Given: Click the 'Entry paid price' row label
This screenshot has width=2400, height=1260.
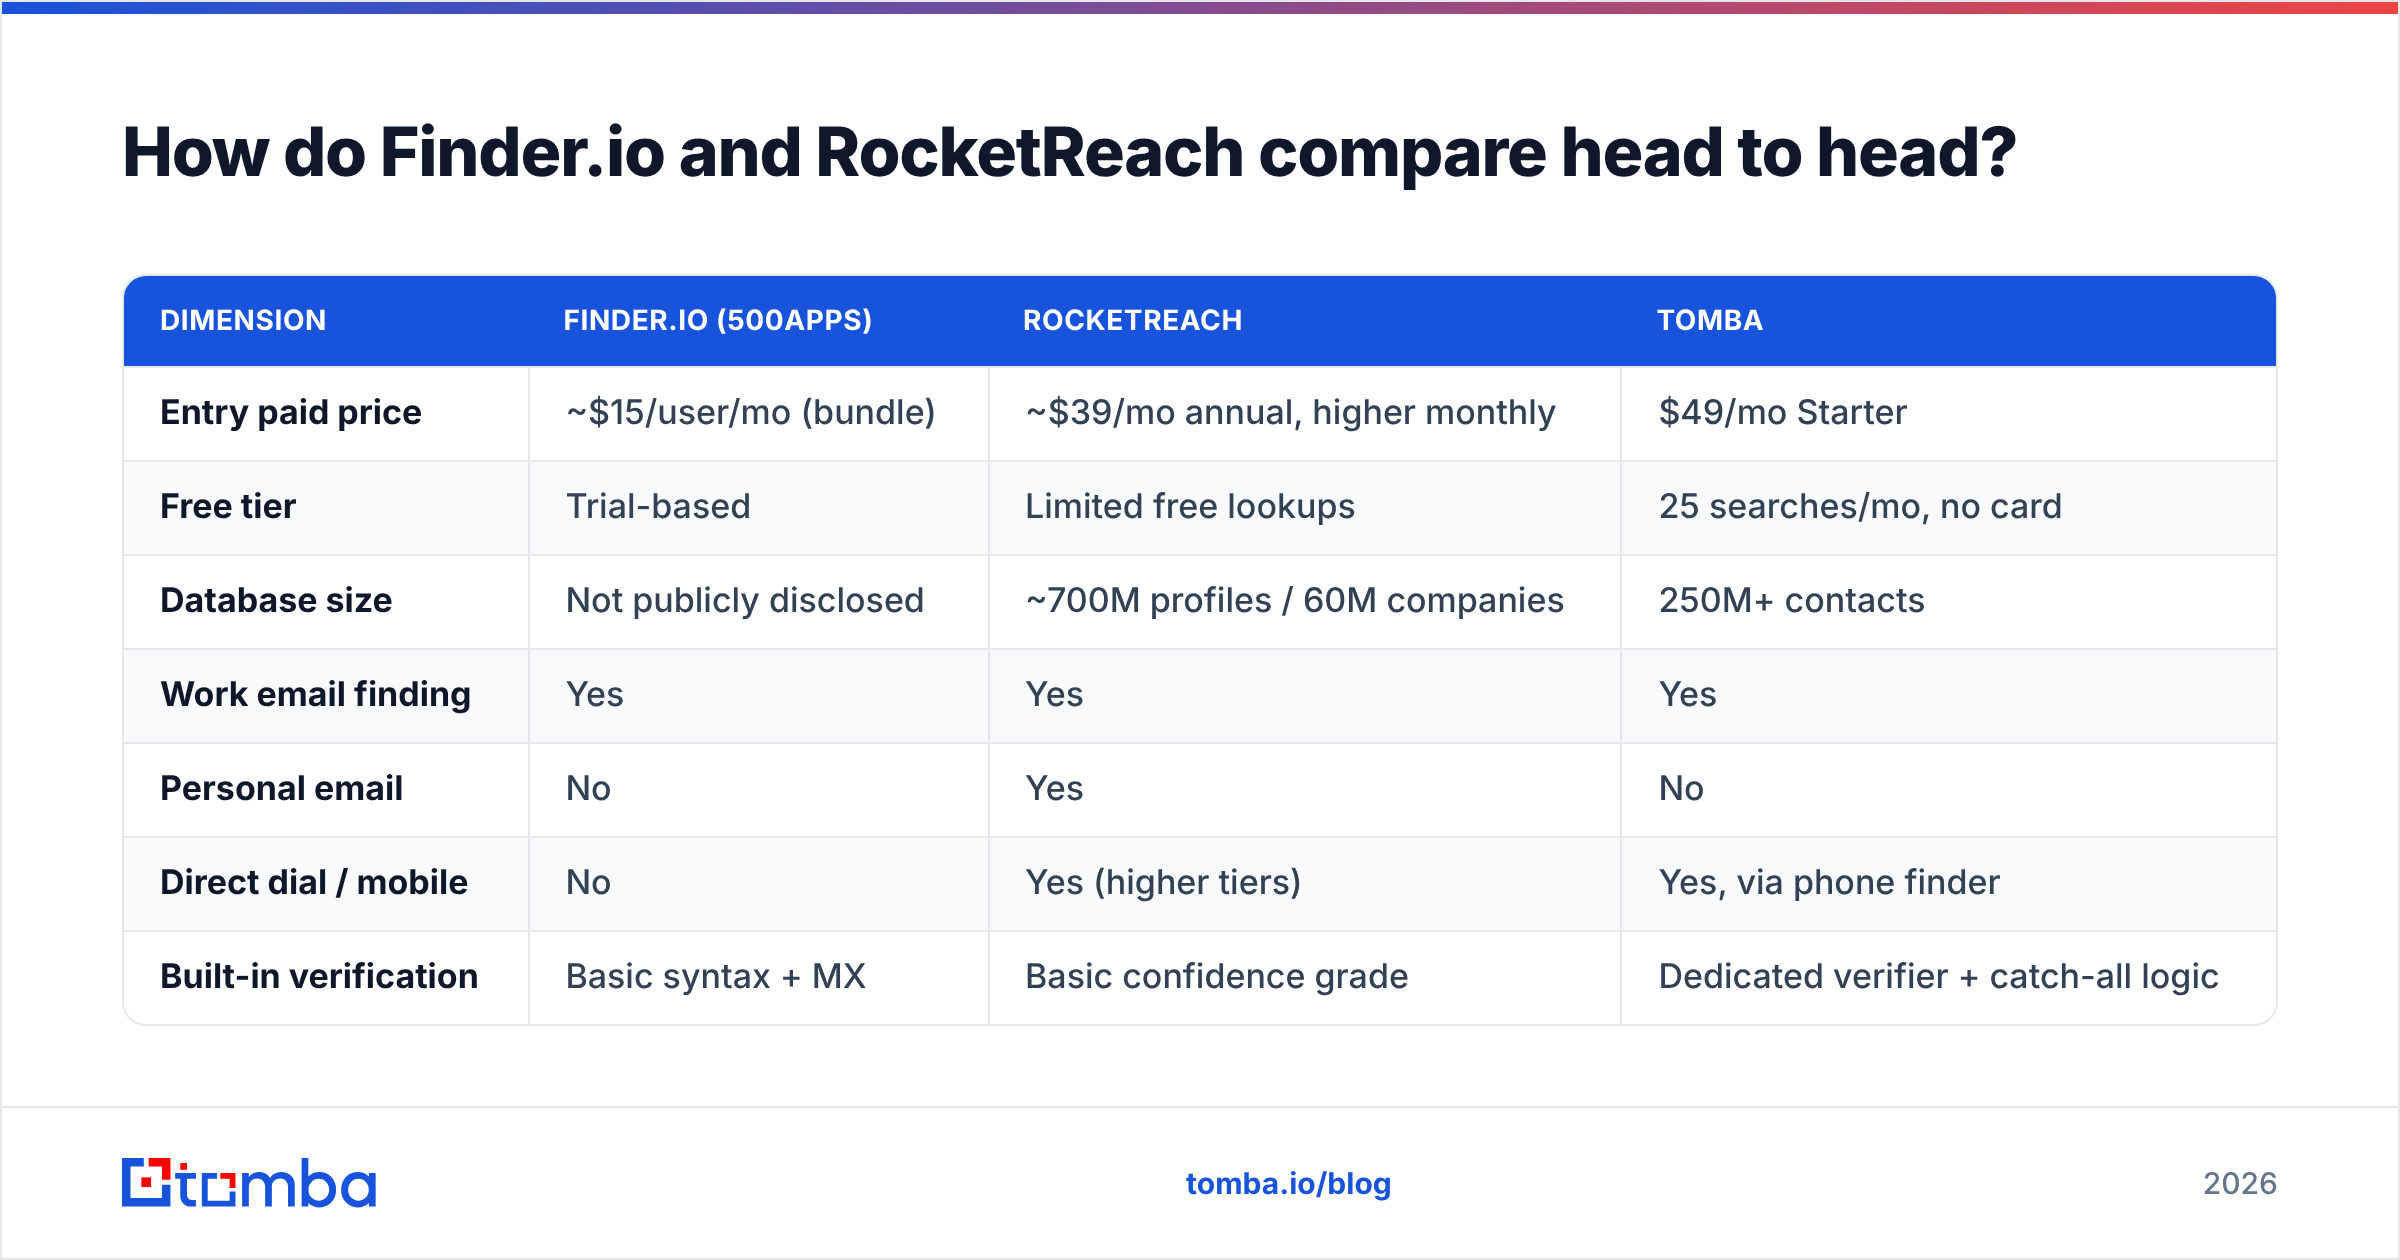Looking at the screenshot, I should coord(291,412).
